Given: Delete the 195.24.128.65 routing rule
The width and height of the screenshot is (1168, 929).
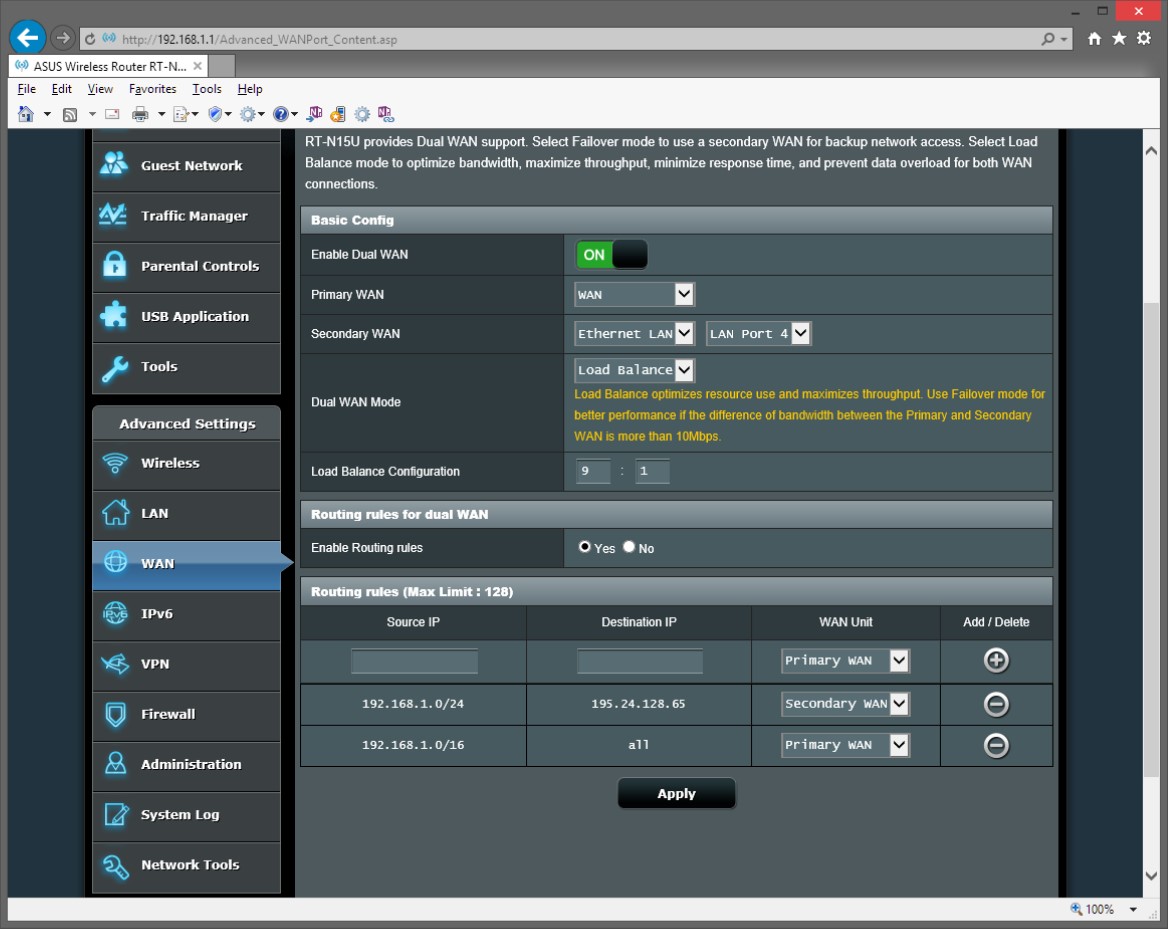Looking at the screenshot, I should pyautogui.click(x=996, y=704).
